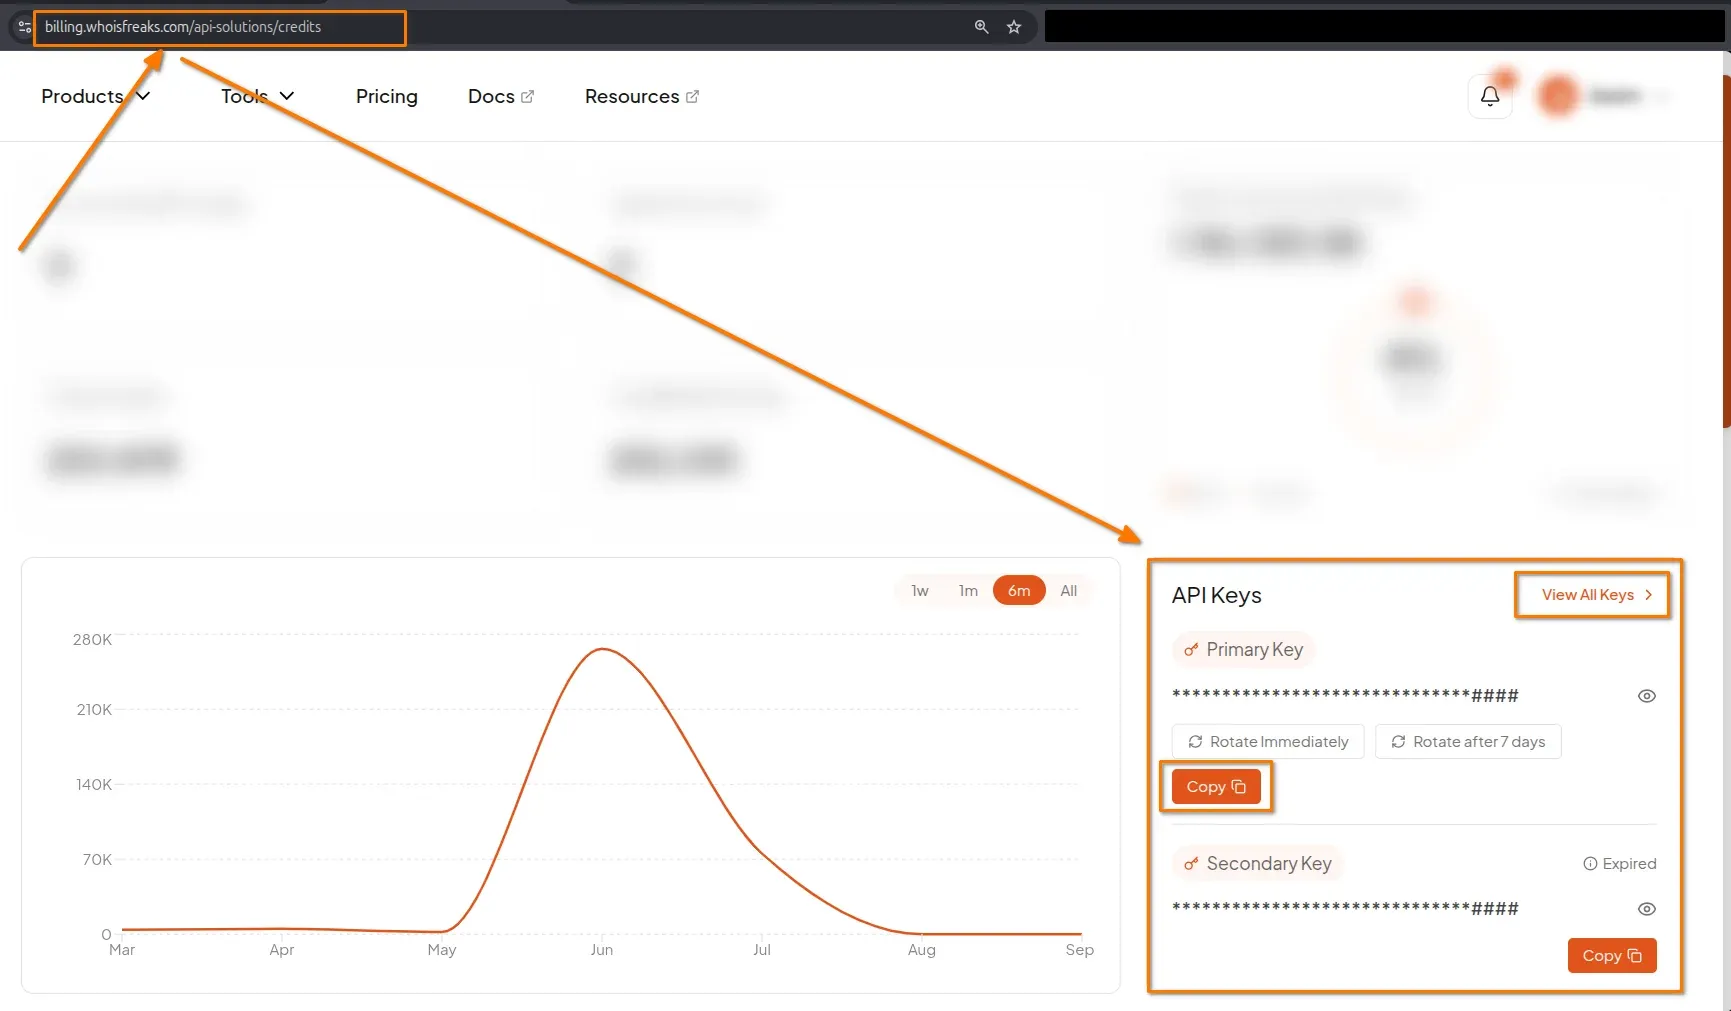Reveal the Primary Key with eye icon

pyautogui.click(x=1647, y=696)
